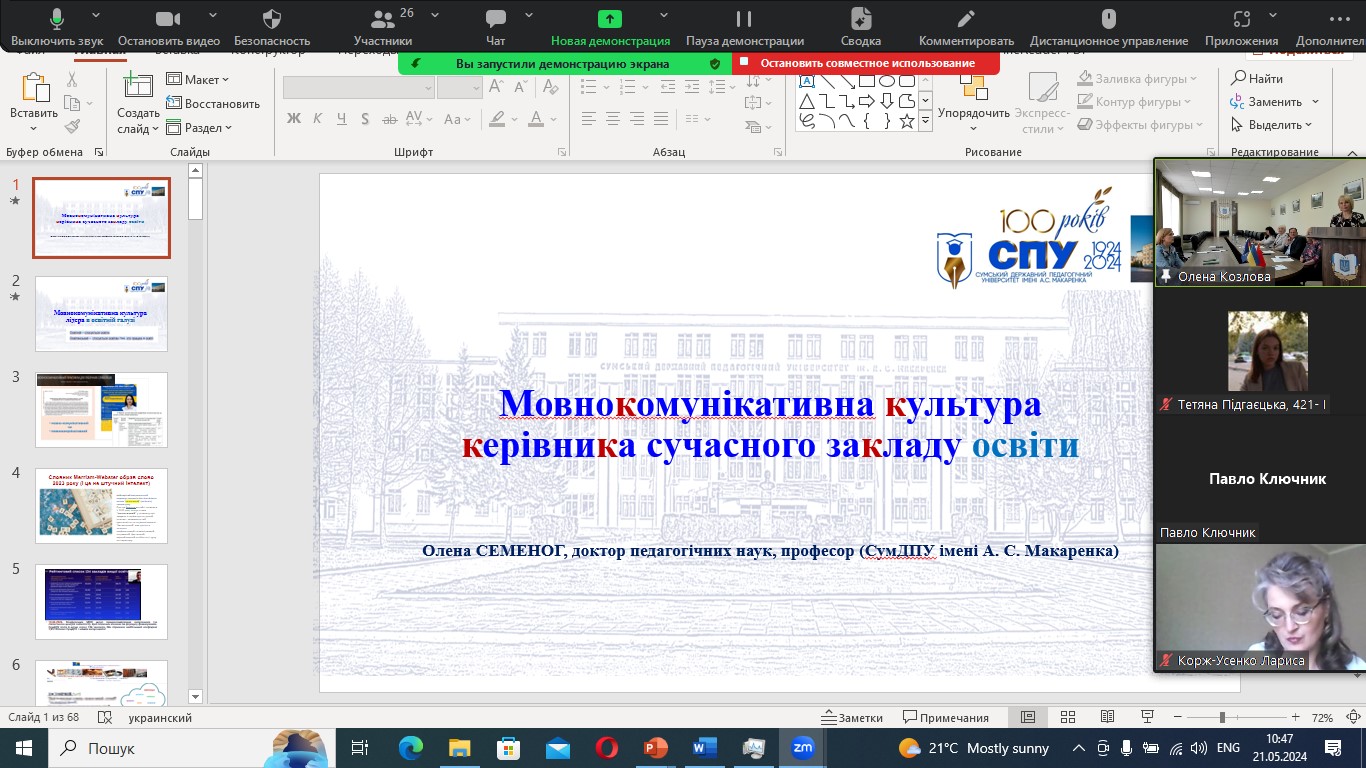
Task: Start a new screen share
Action: 610,27
